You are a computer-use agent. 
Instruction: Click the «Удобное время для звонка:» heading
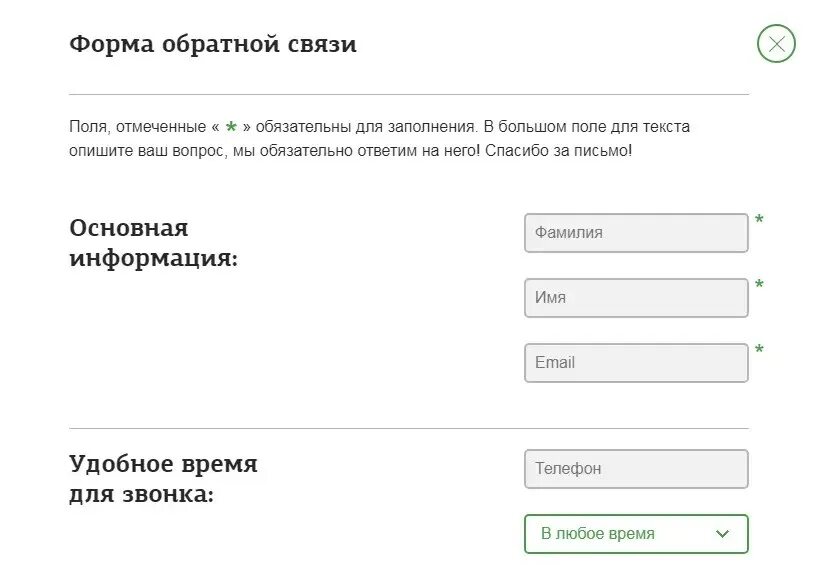pos(163,479)
